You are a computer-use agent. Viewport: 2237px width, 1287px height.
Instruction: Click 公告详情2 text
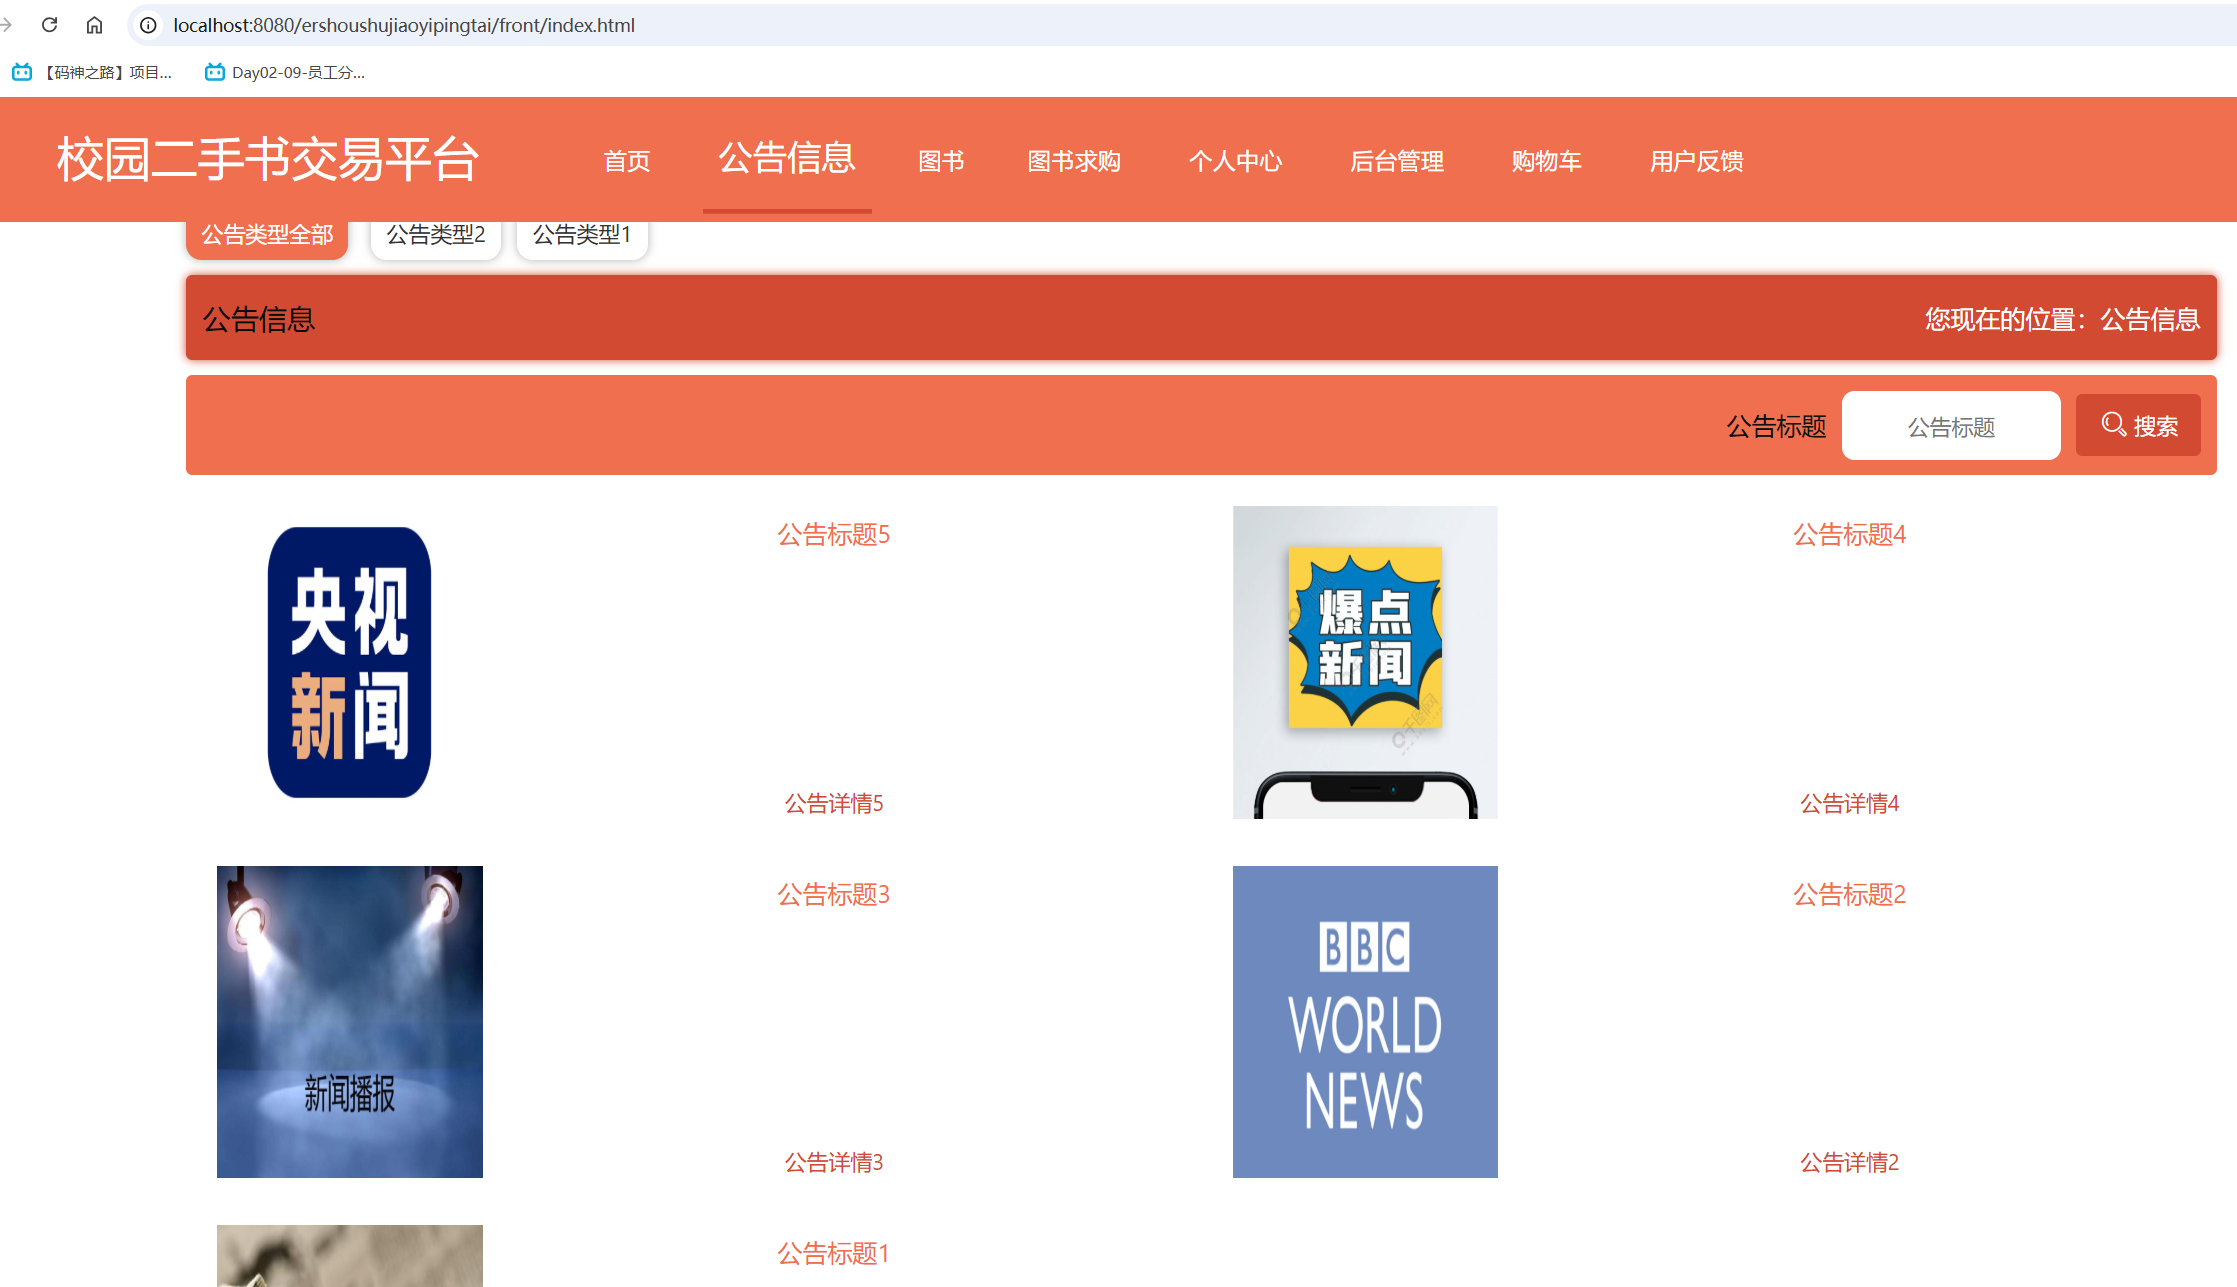click(x=1850, y=1162)
